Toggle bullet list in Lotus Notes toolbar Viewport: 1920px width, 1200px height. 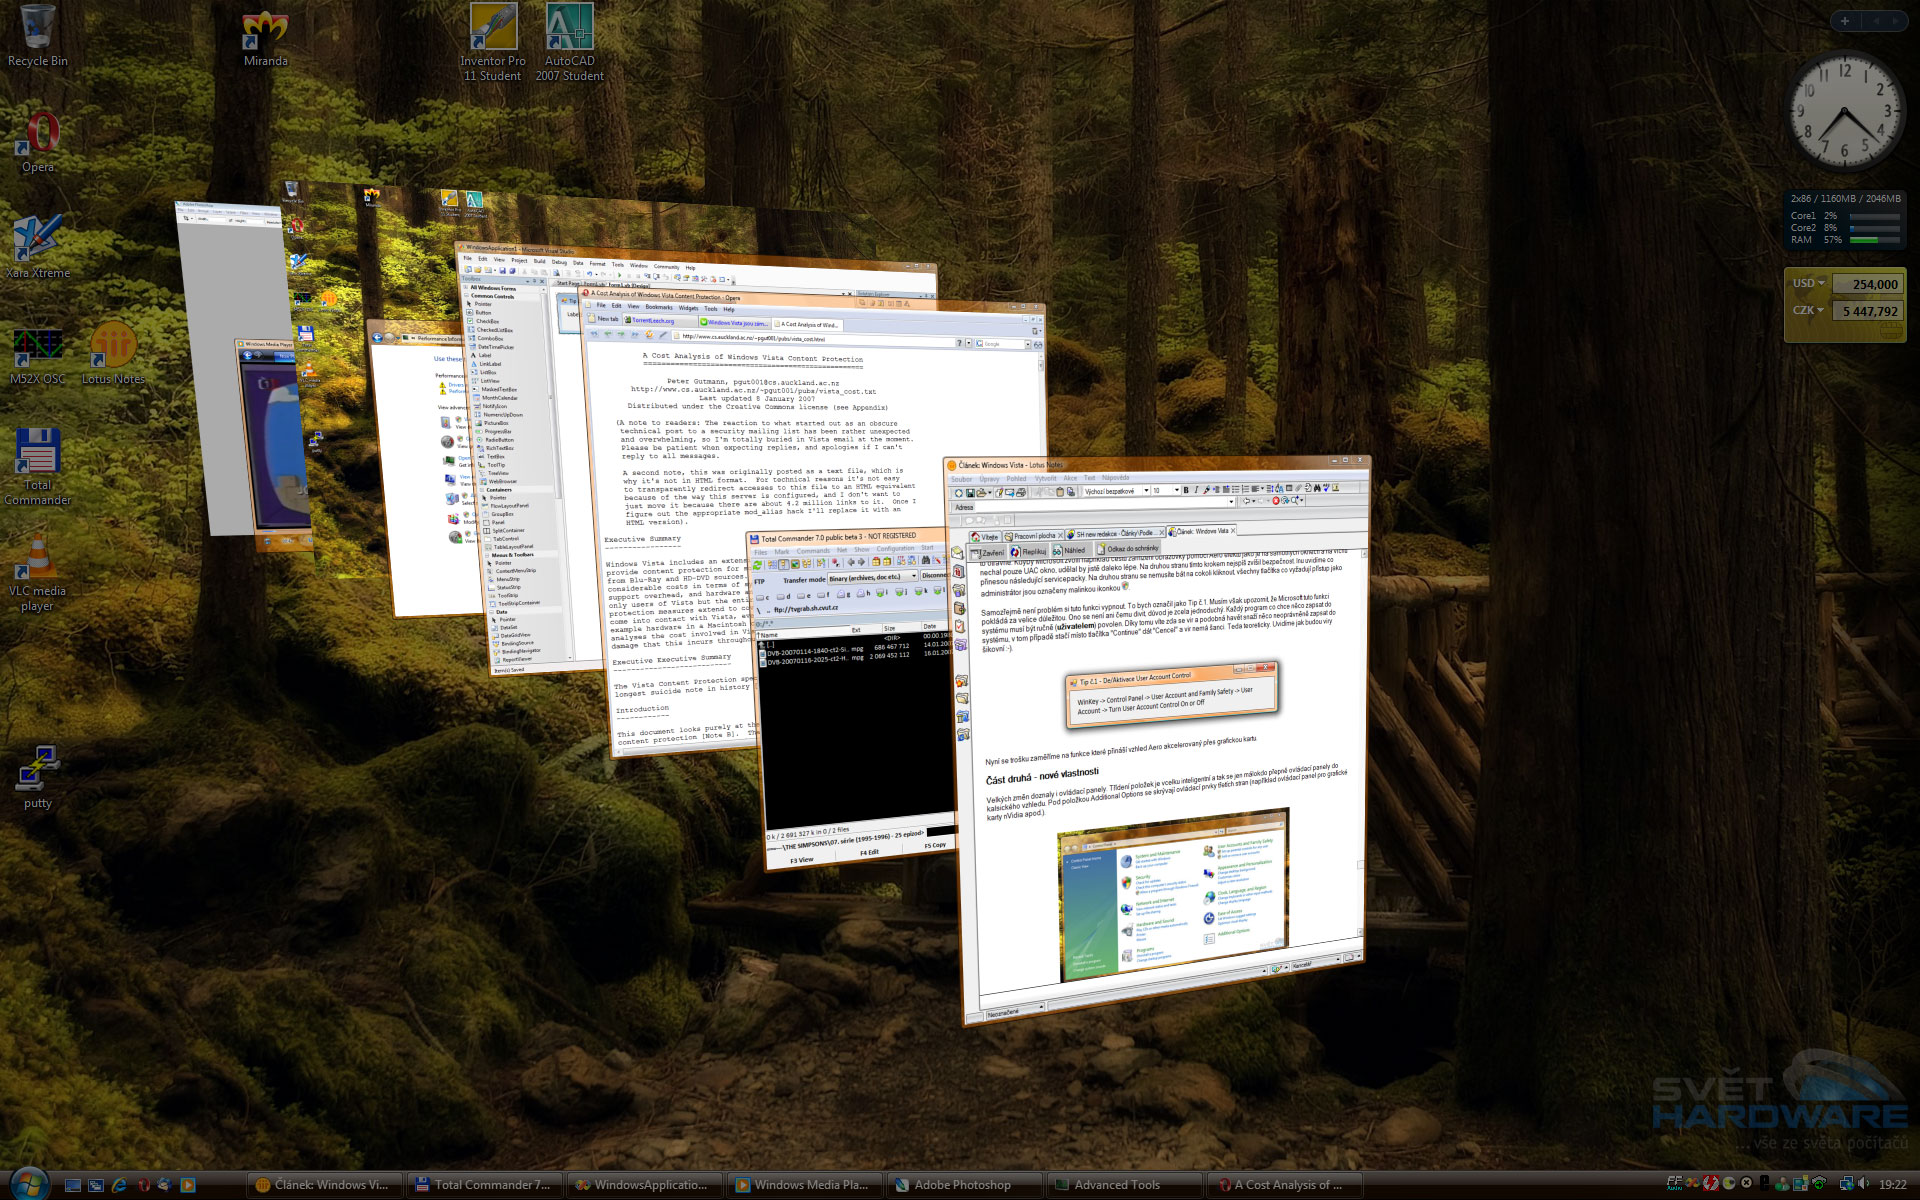coord(1235,489)
